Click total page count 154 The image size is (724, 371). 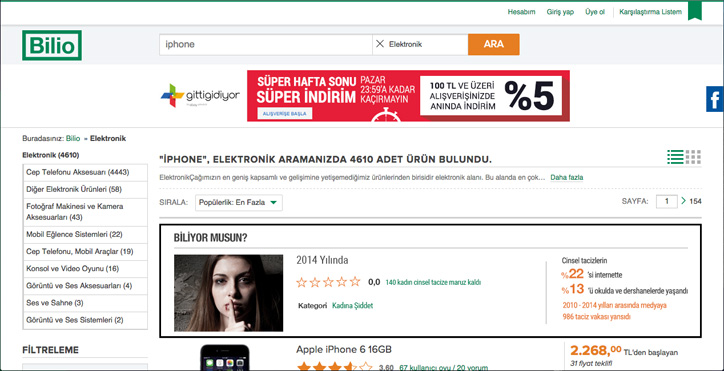pyautogui.click(x=695, y=201)
